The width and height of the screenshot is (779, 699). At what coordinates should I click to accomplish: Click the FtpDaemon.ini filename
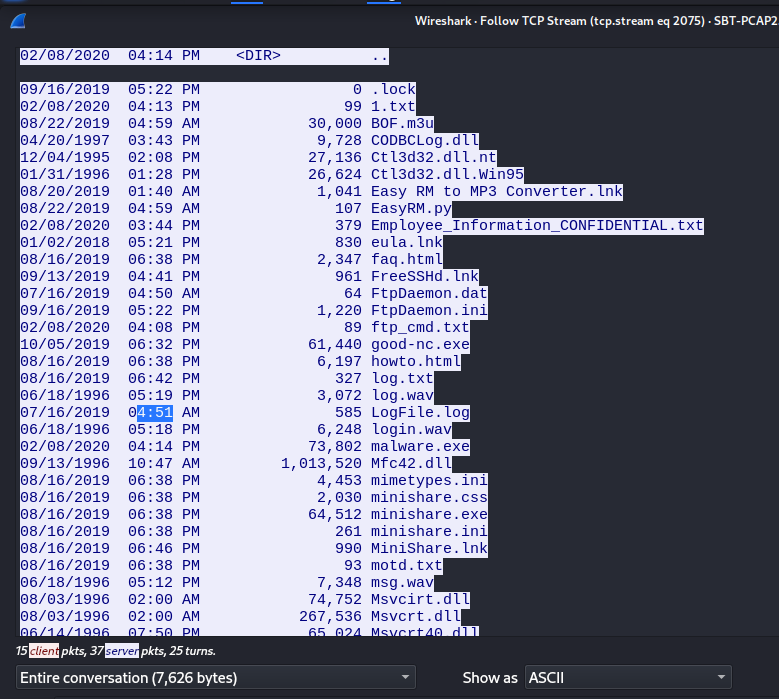429,311
